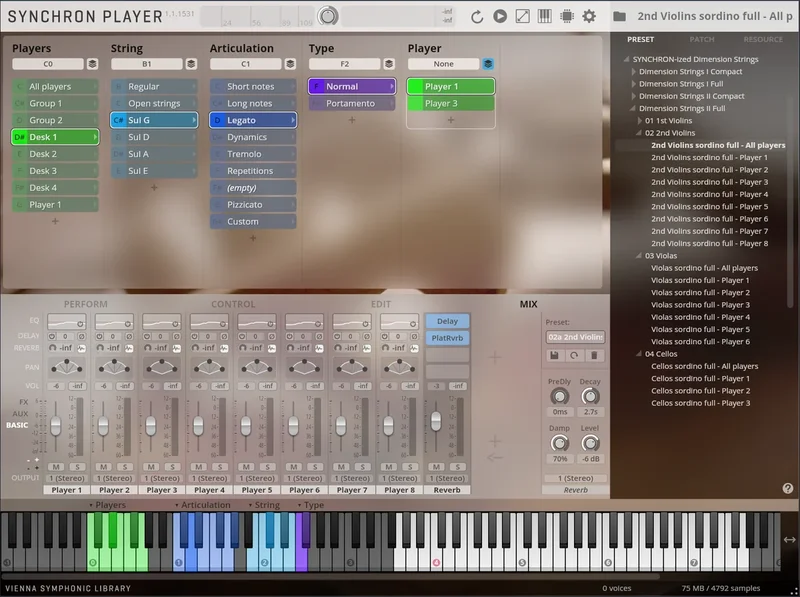800x597 pixels.
Task: Click the resize window icon in toolbar
Action: [x=522, y=16]
